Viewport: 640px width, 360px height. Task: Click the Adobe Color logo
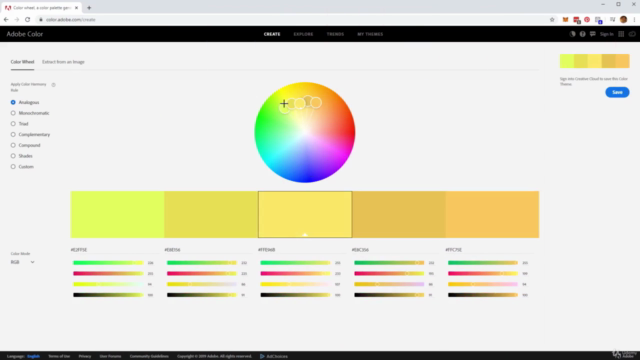(x=24, y=34)
